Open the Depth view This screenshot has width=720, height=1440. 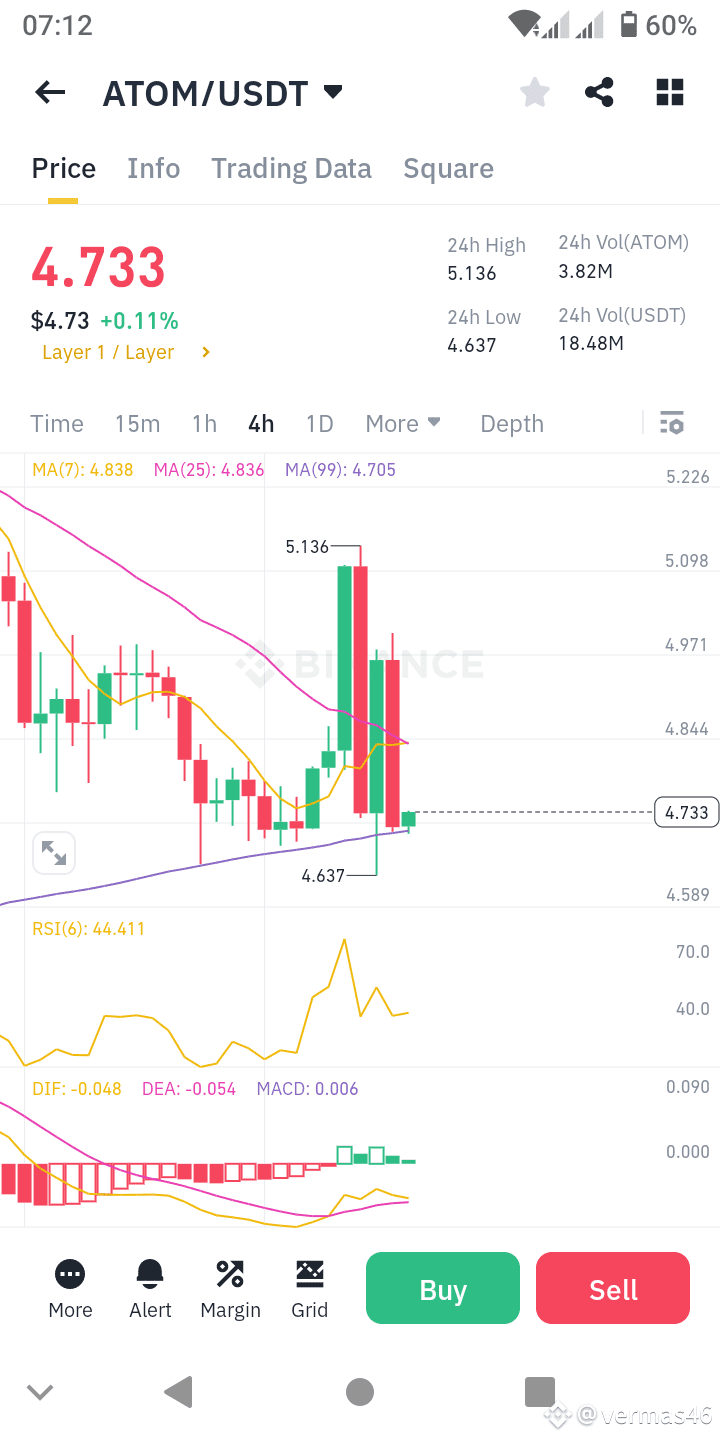pyautogui.click(x=511, y=423)
